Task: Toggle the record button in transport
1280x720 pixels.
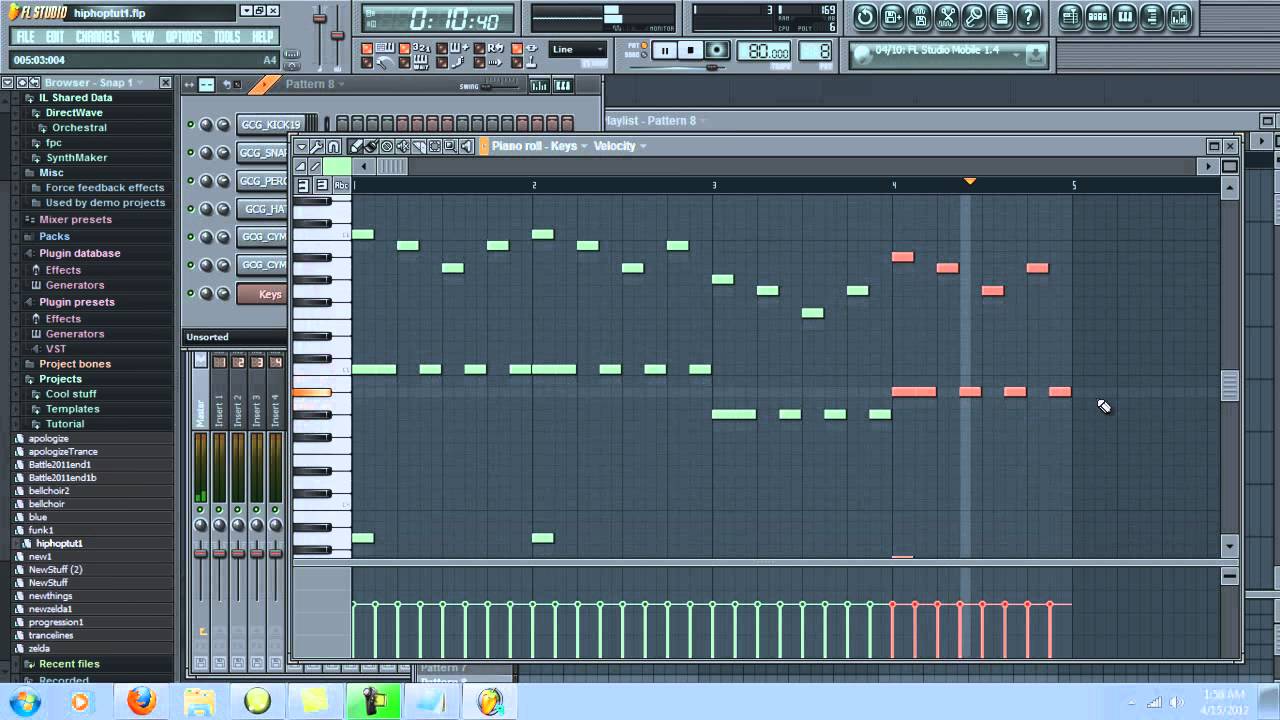Action: pyautogui.click(x=717, y=50)
